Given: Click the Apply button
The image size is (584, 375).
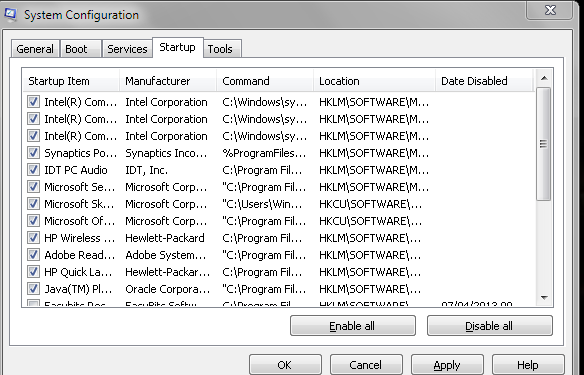Looking at the screenshot, I should (447, 365).
